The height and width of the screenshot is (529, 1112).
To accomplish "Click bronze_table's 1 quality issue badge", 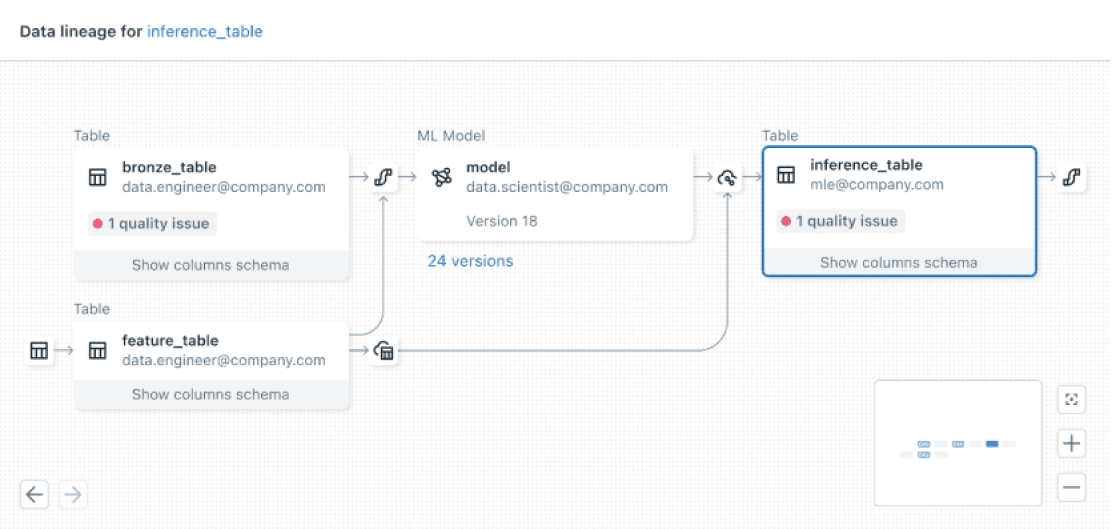I will (x=152, y=224).
